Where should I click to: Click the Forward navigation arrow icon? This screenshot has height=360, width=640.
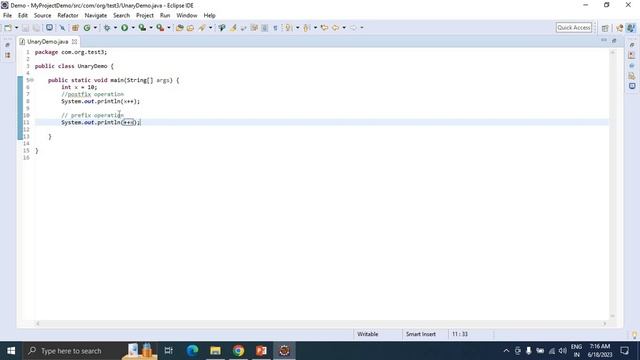353,28
